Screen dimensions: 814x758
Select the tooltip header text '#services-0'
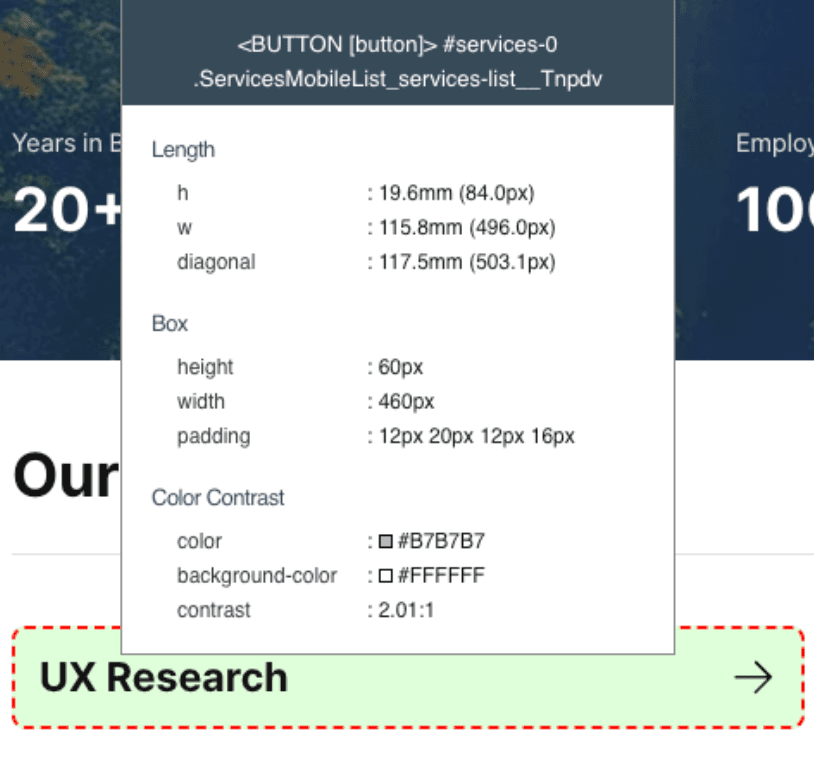[500, 45]
